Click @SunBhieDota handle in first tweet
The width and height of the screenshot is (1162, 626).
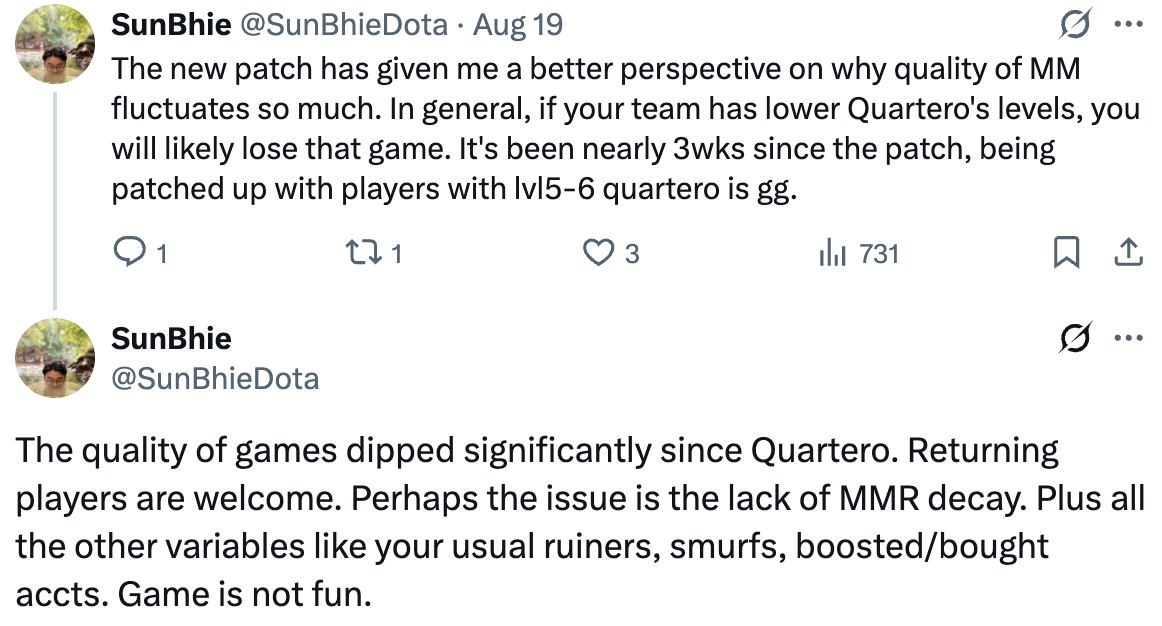coord(344,25)
